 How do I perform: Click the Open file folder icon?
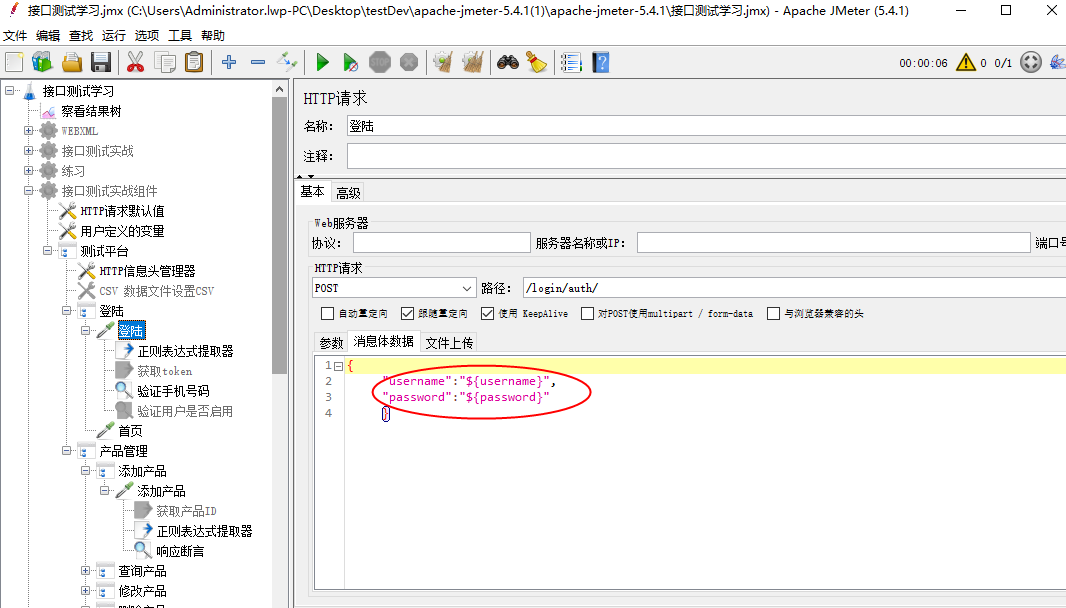(71, 63)
